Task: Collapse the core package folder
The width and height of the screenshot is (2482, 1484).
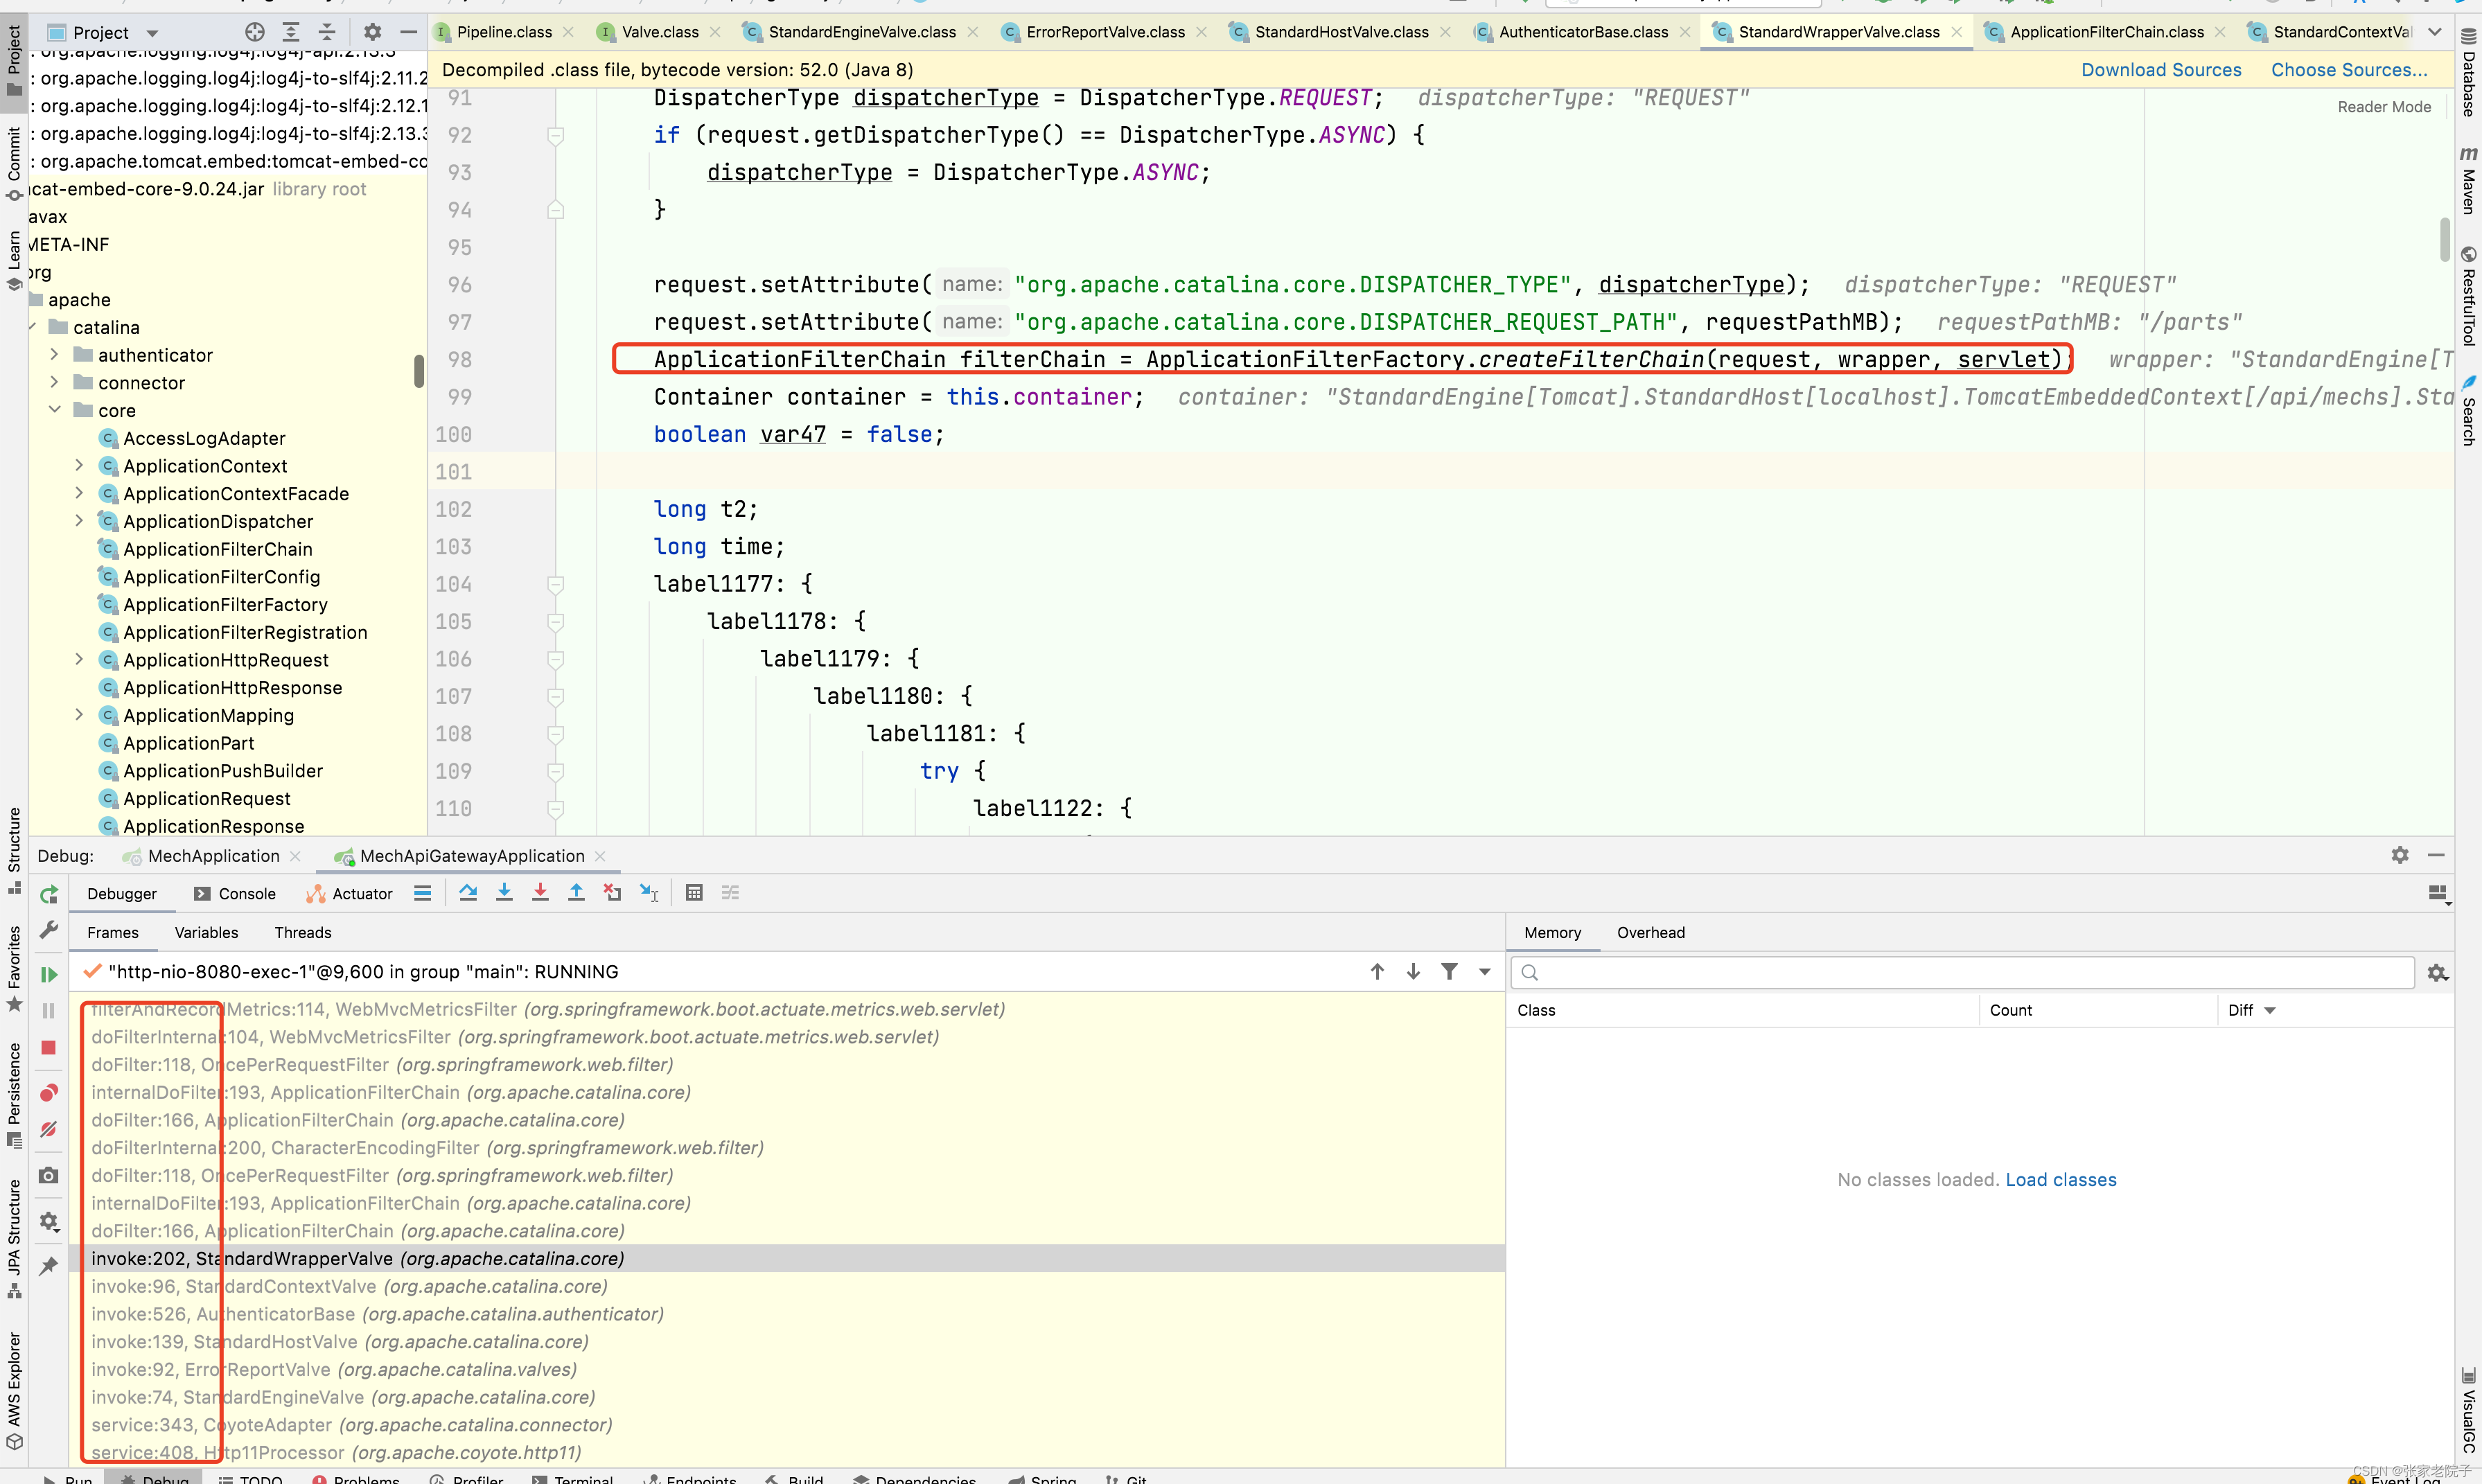Action: point(55,410)
